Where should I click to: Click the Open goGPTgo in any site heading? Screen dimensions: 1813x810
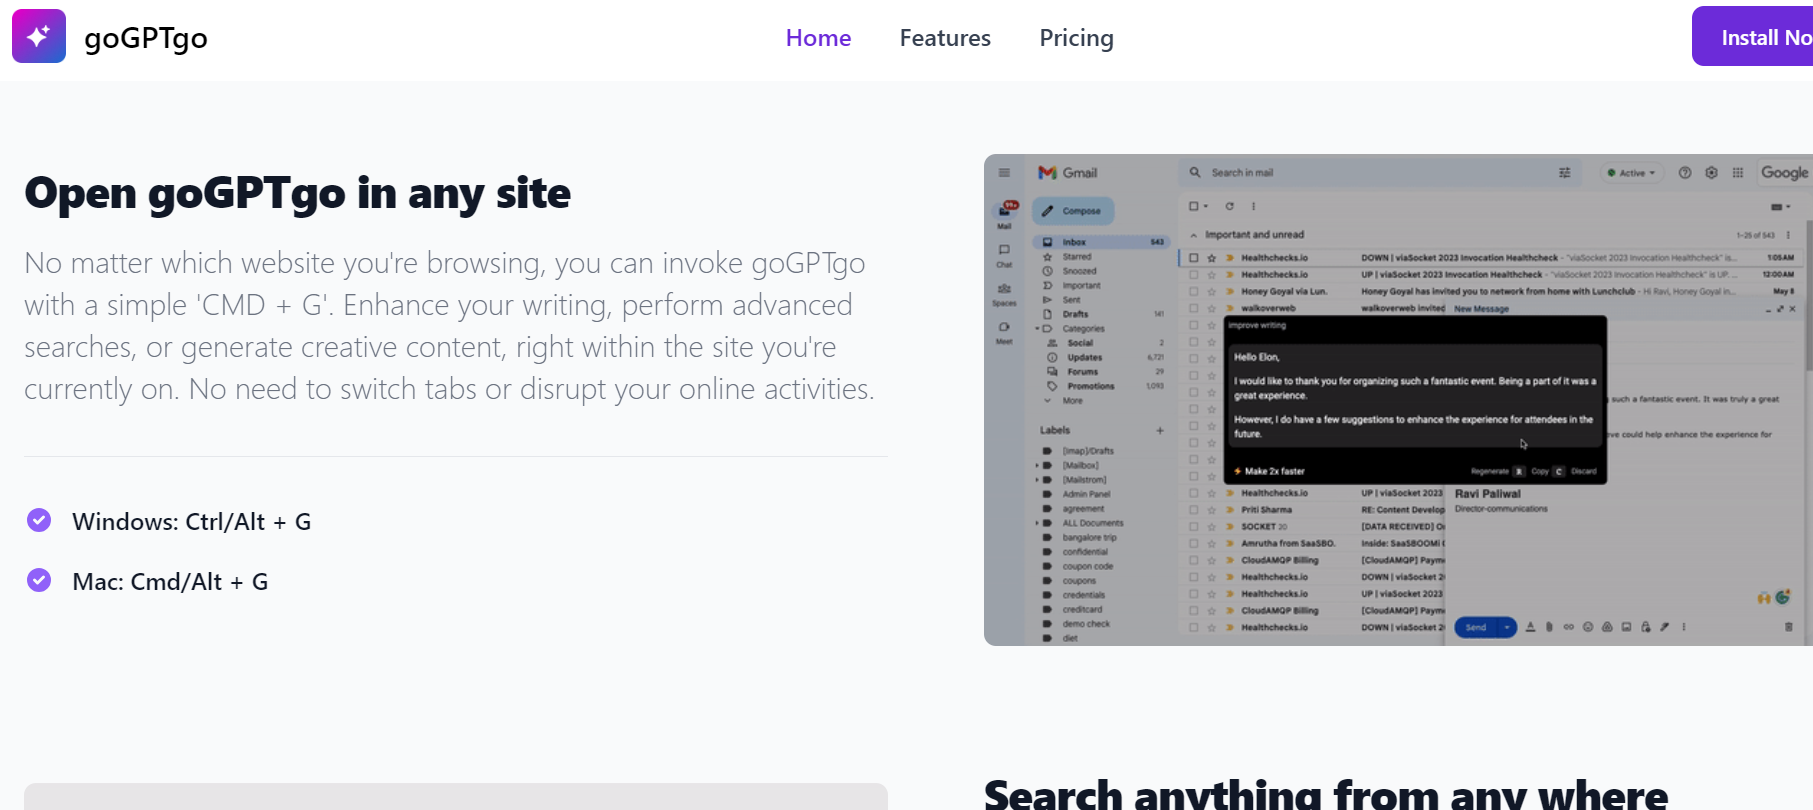[x=297, y=192]
